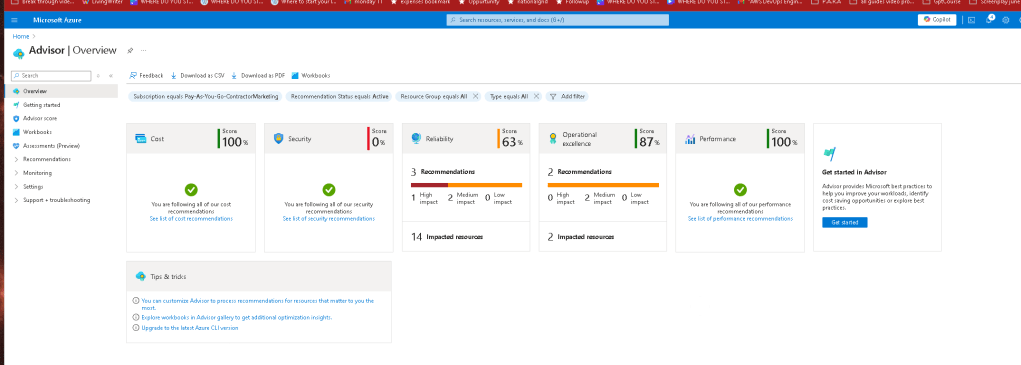Click 2 Impacted resources in Operational excellence
This screenshot has width=1021, height=365.
581,237
